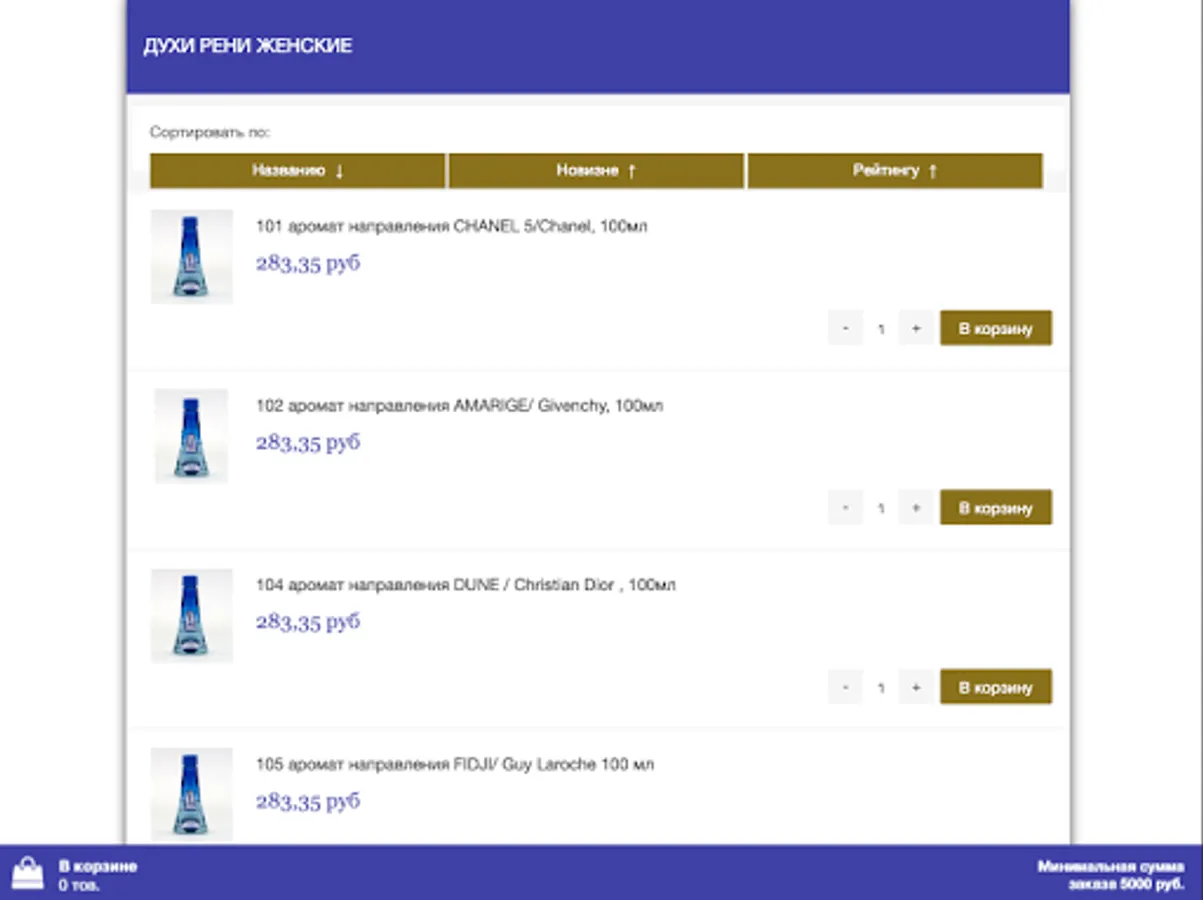Open DUNE Christian Dior product thumbnail
This screenshot has height=900, width=1203.
tap(192, 616)
